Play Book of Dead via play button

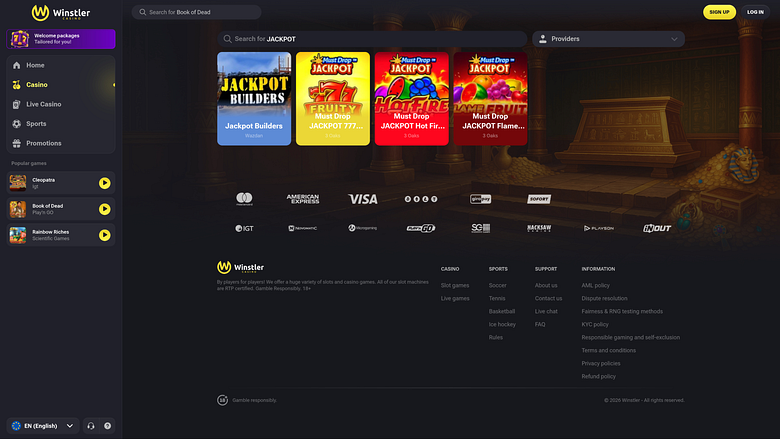pyautogui.click(x=104, y=209)
